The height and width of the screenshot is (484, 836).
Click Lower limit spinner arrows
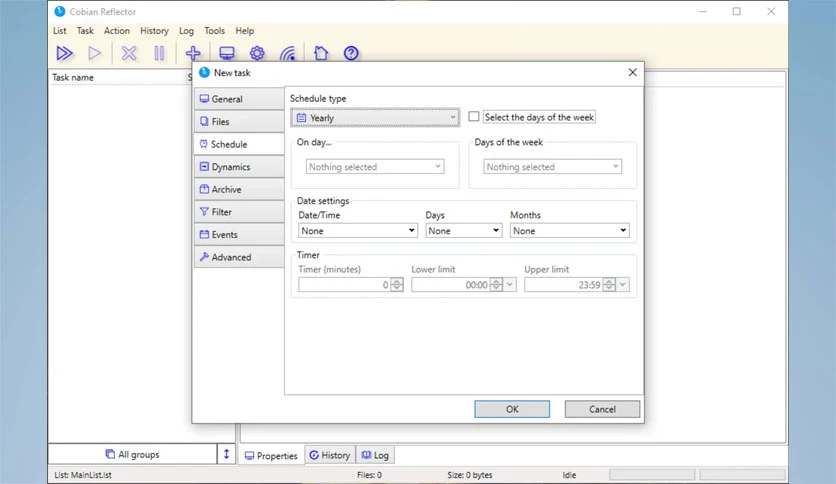496,285
